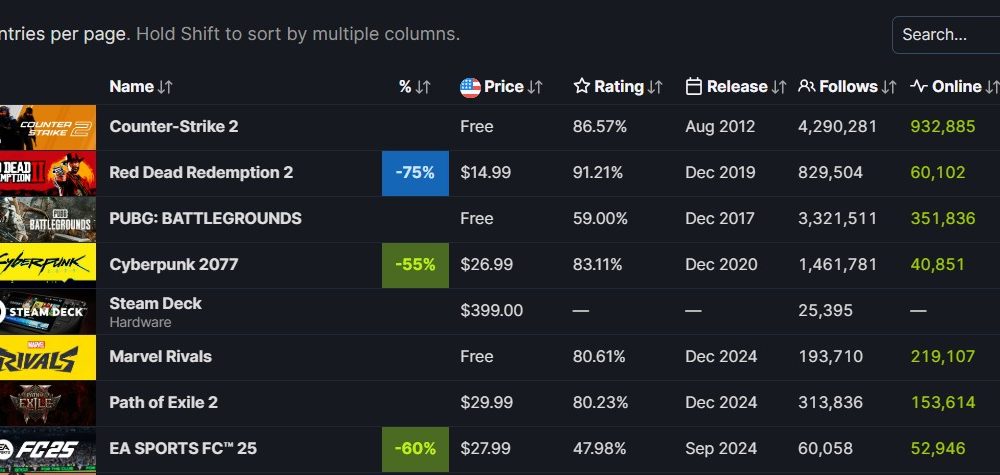The image size is (1000, 475).
Task: Sort by Follows column arrows
Action: (889, 87)
